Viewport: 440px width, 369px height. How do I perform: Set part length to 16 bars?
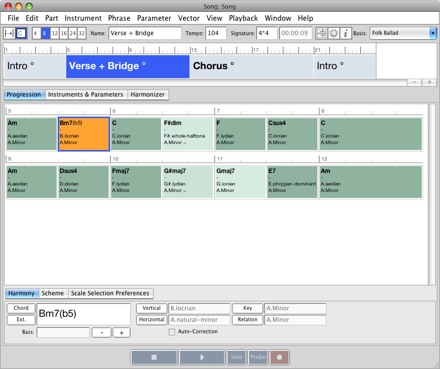64,33
